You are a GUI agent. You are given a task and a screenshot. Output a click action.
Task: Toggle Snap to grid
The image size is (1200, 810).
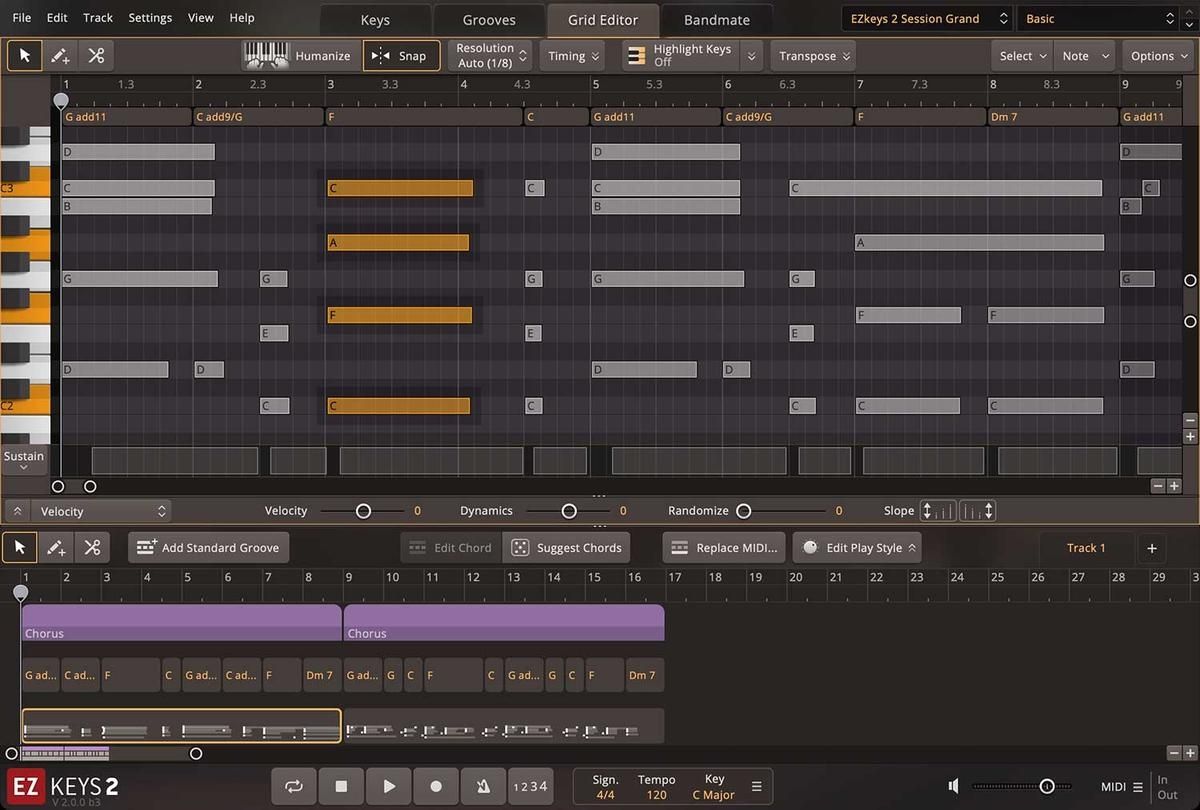pyautogui.click(x=401, y=56)
